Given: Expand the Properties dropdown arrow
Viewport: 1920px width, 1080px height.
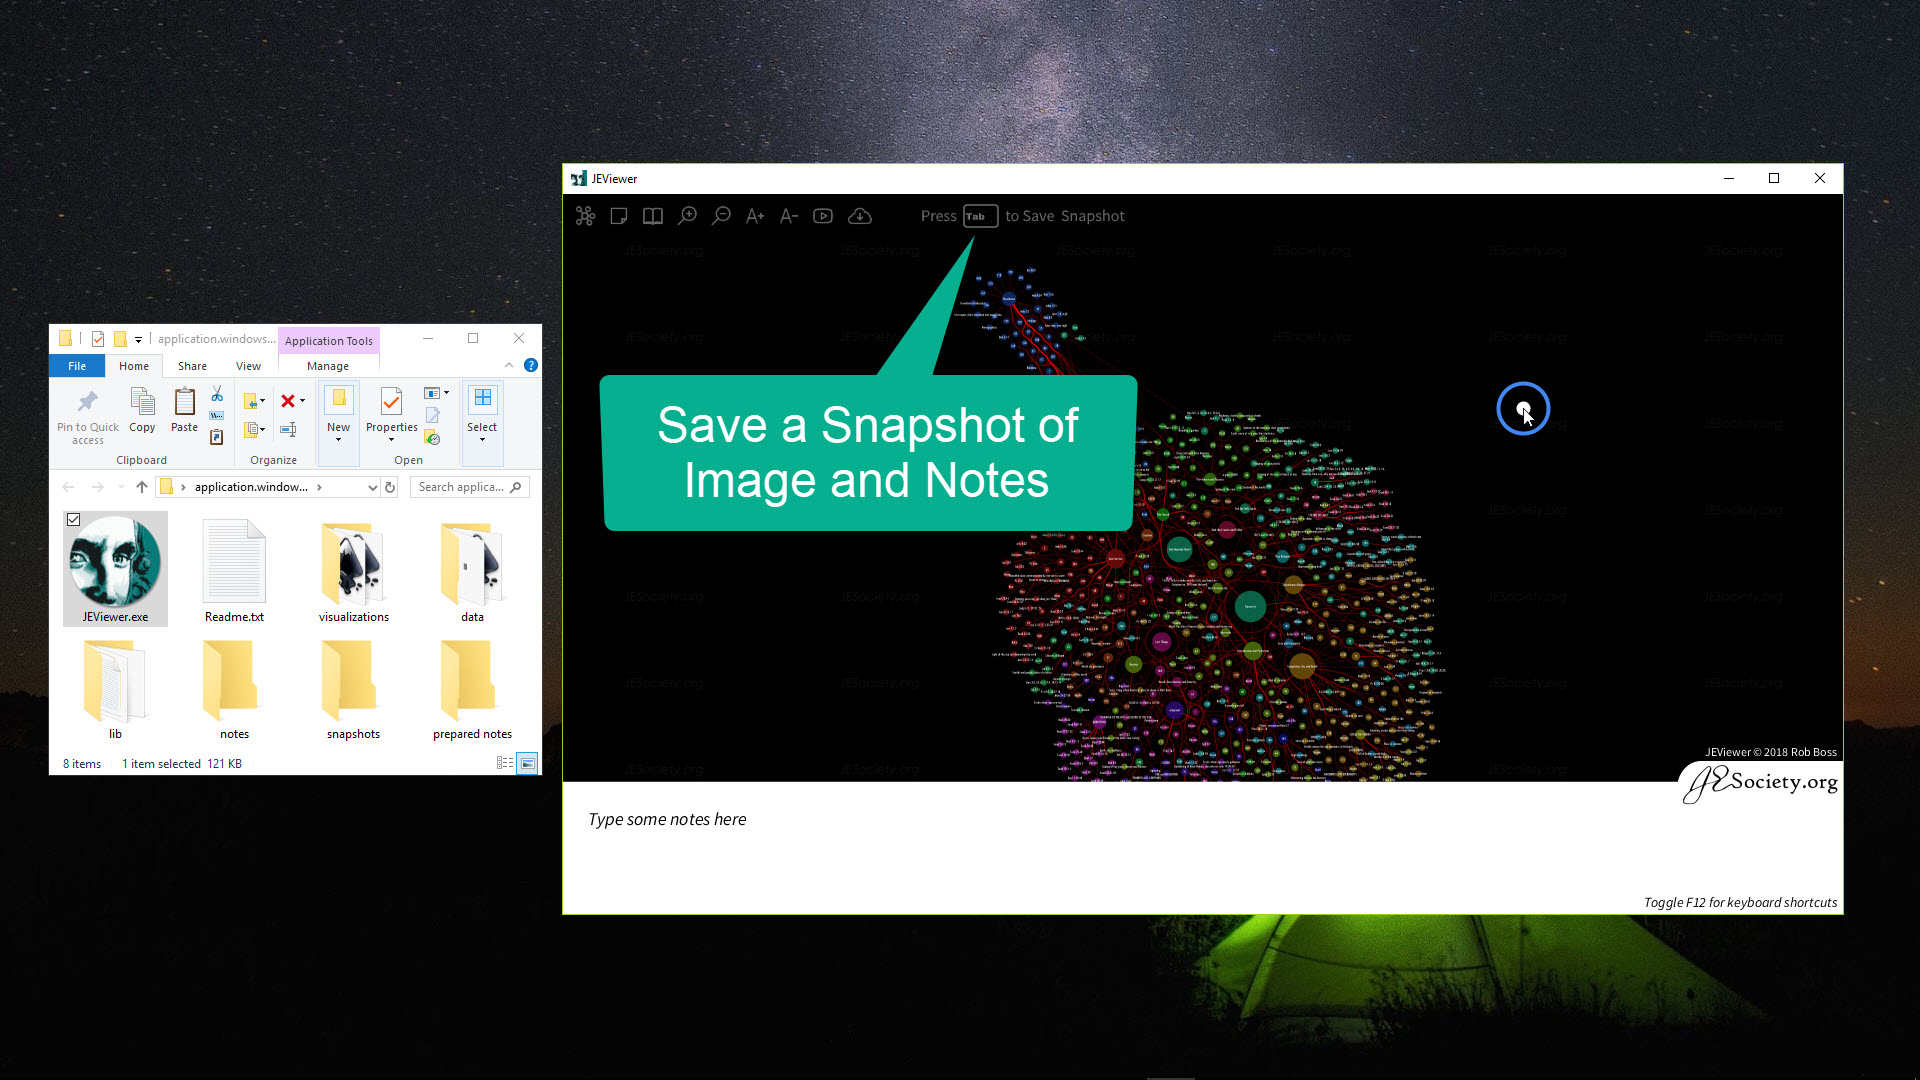Looking at the screenshot, I should click(391, 439).
